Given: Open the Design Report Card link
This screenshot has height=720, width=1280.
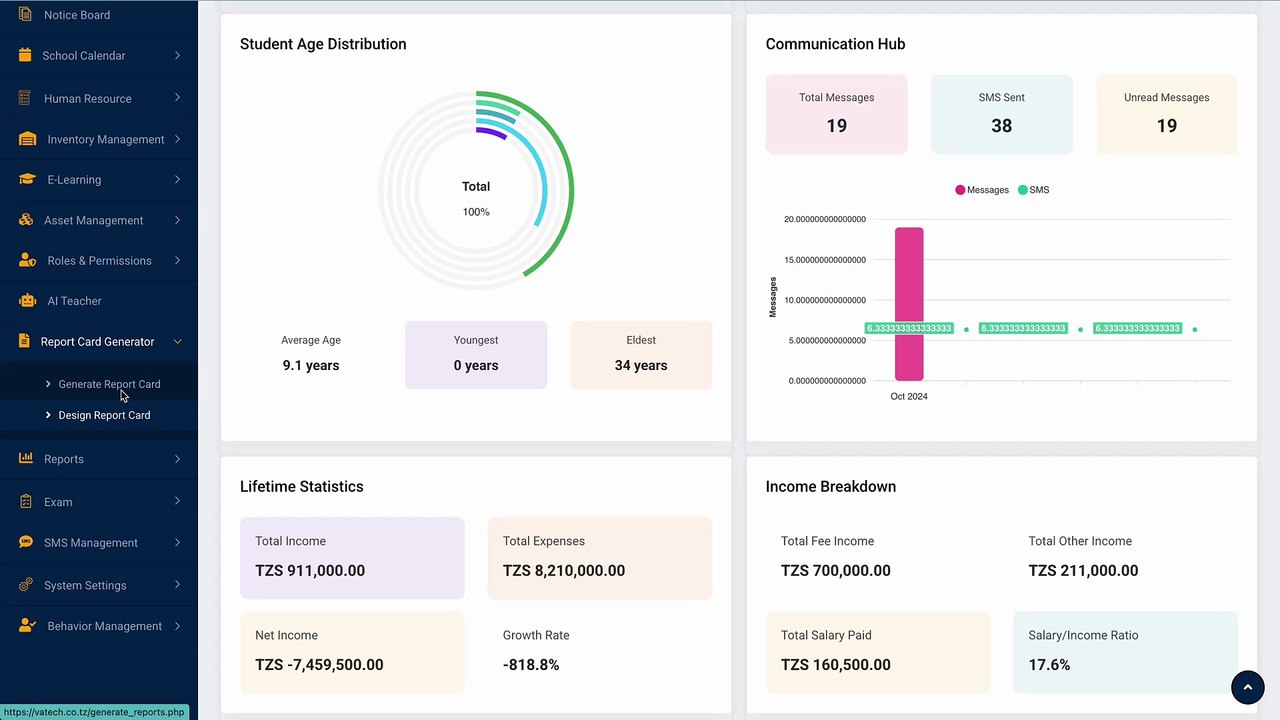Looking at the screenshot, I should (104, 415).
